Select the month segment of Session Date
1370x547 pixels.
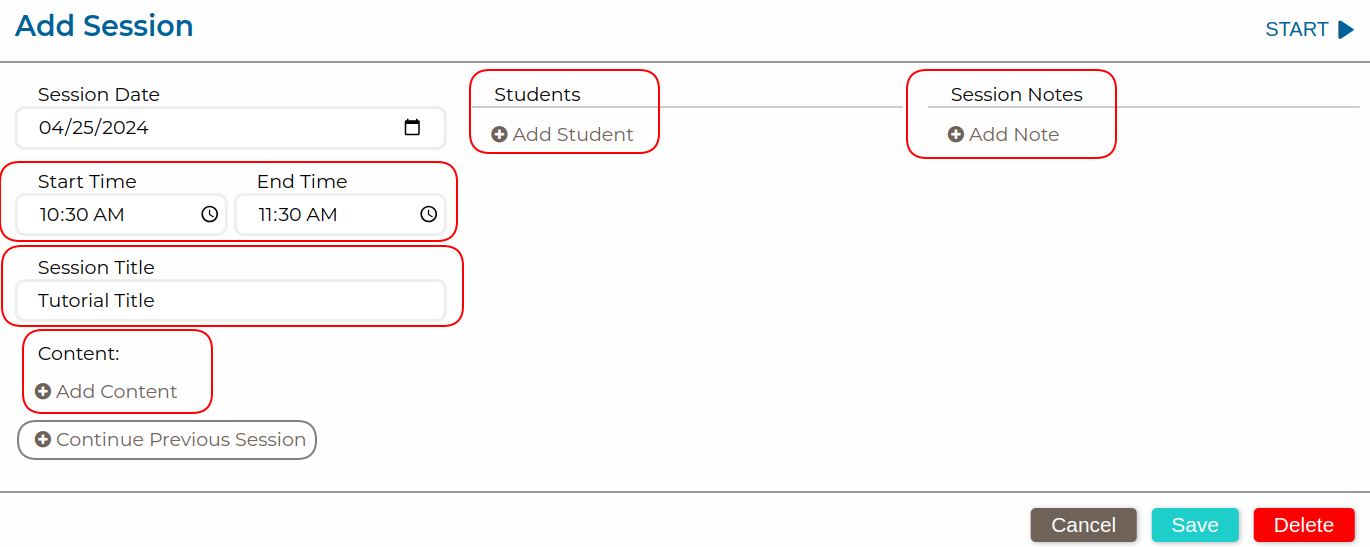coord(49,128)
